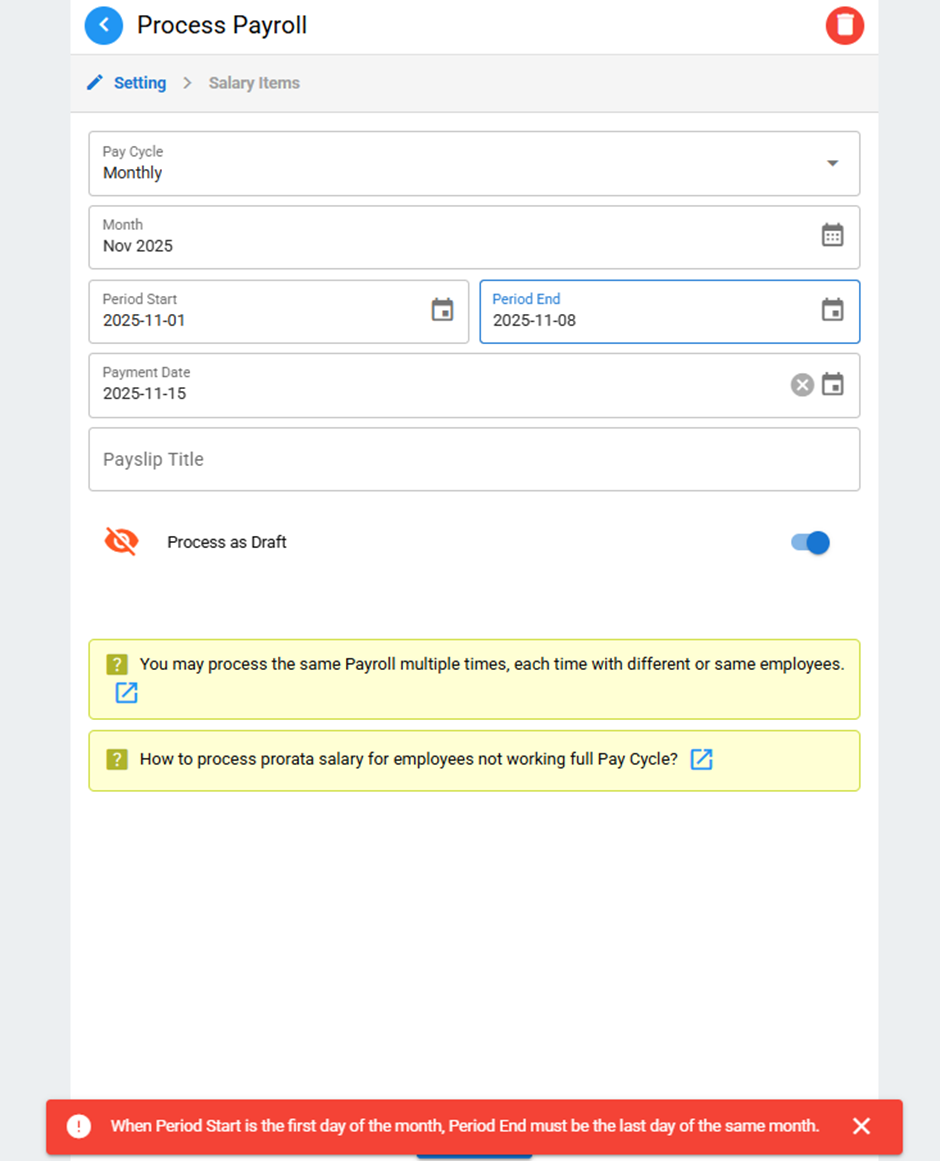
Task: Open the Month calendar picker icon
Action: click(832, 236)
